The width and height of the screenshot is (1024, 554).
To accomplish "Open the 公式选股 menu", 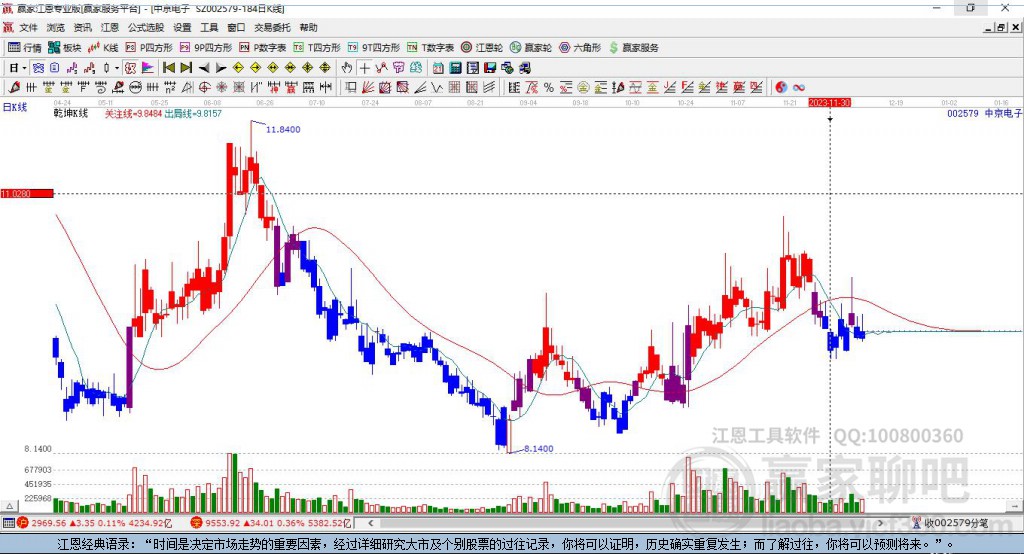I will click(x=146, y=27).
